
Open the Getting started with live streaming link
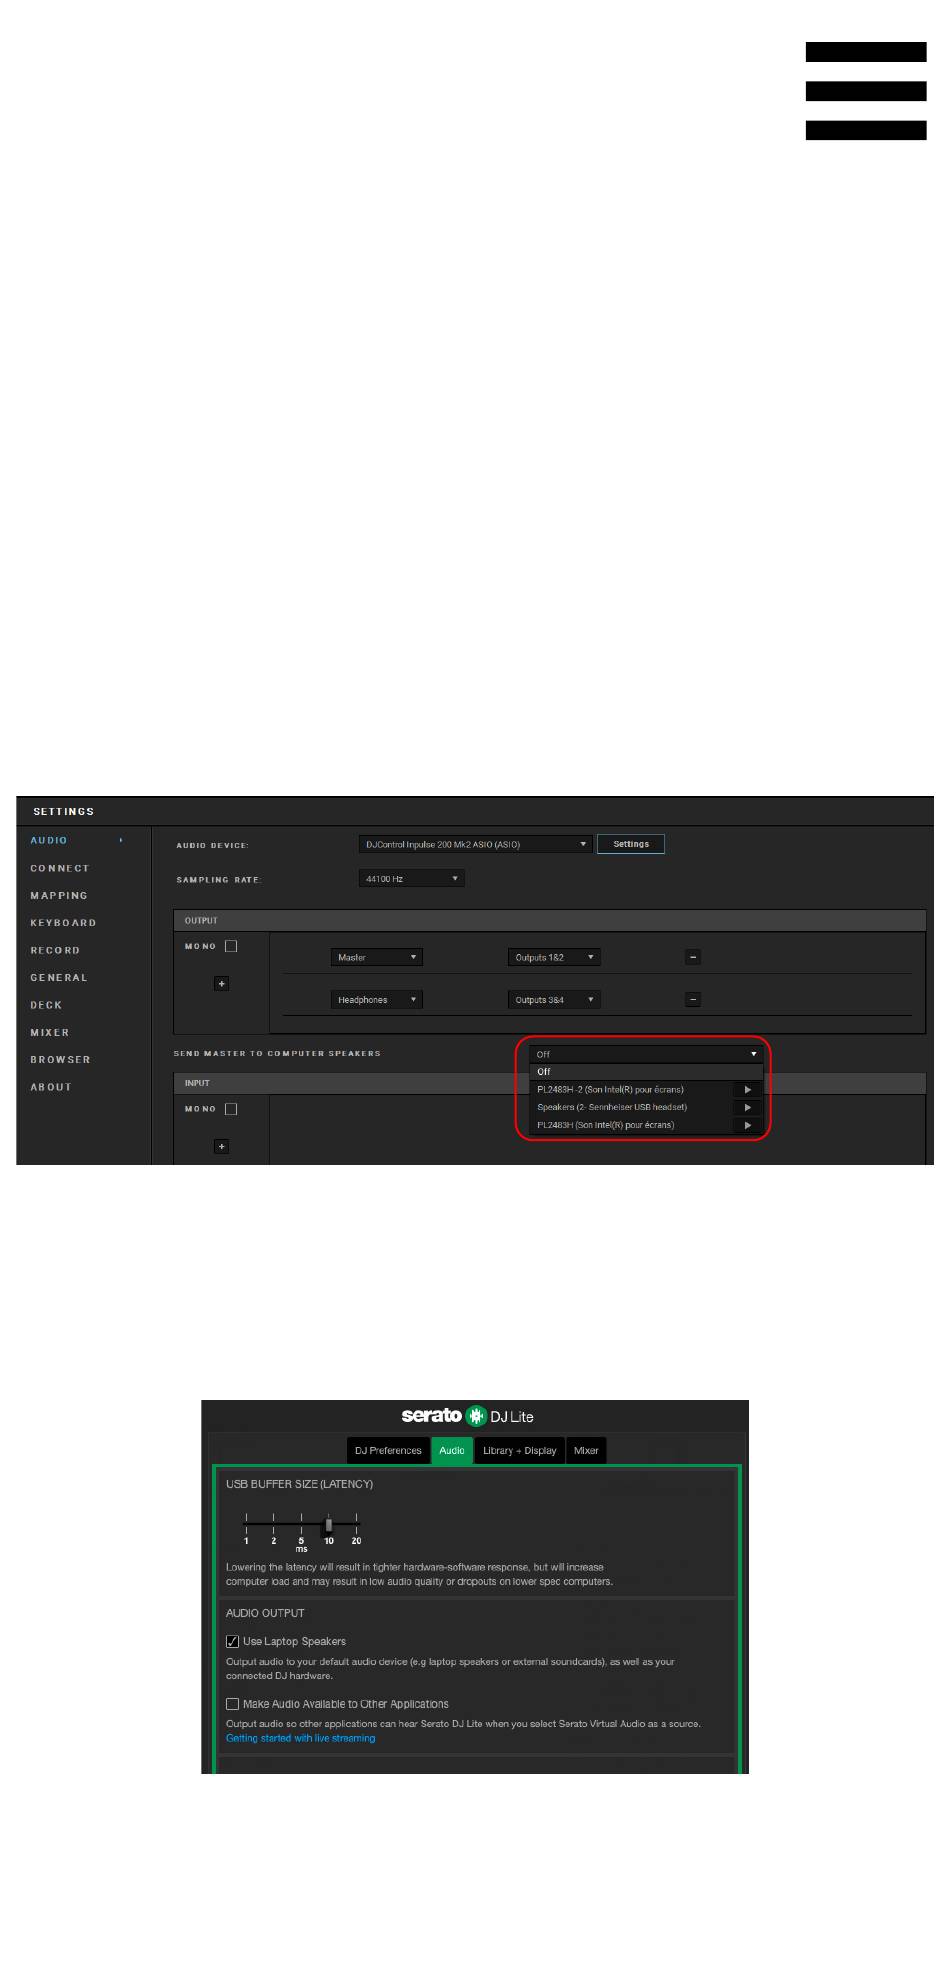pos(301,1738)
